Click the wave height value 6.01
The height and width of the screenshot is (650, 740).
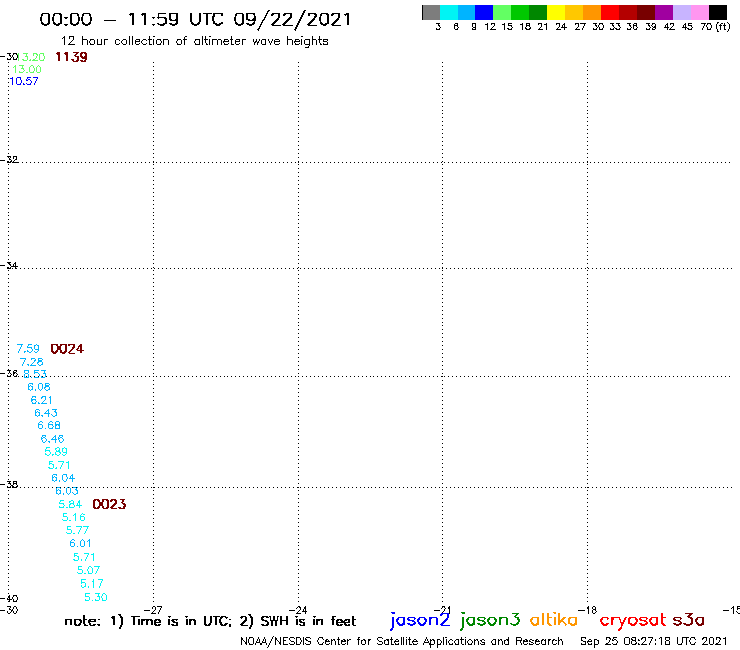tap(80, 543)
